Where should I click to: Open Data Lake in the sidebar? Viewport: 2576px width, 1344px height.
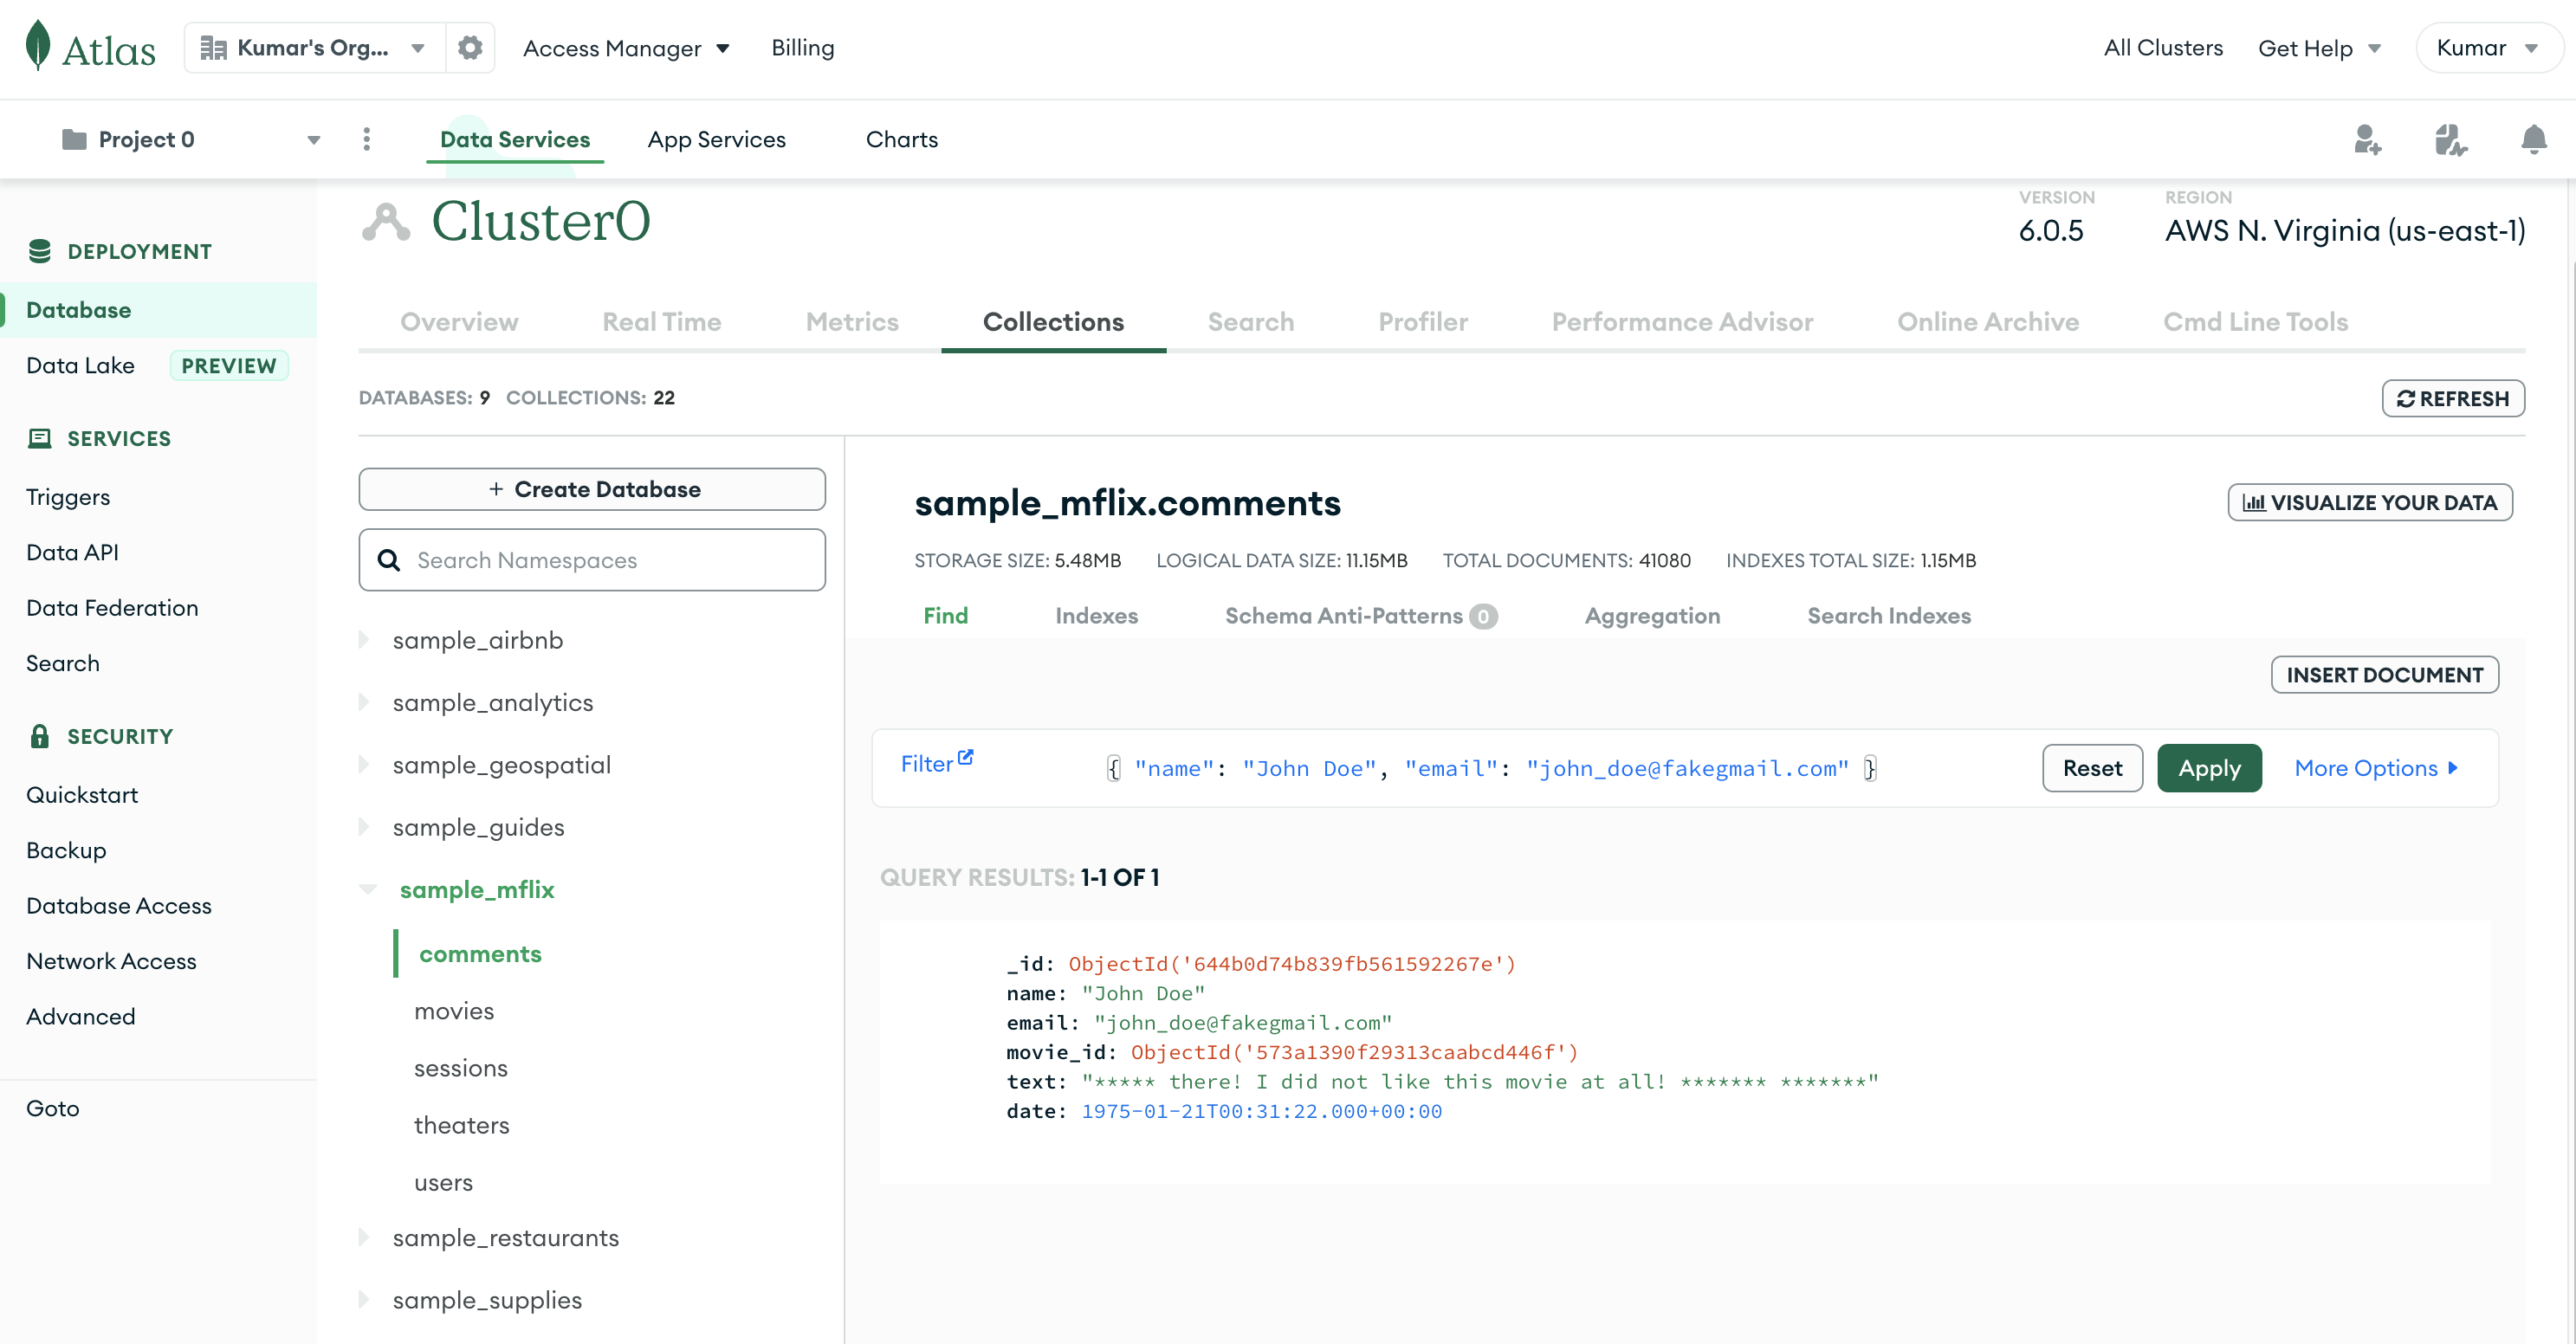pyautogui.click(x=80, y=365)
